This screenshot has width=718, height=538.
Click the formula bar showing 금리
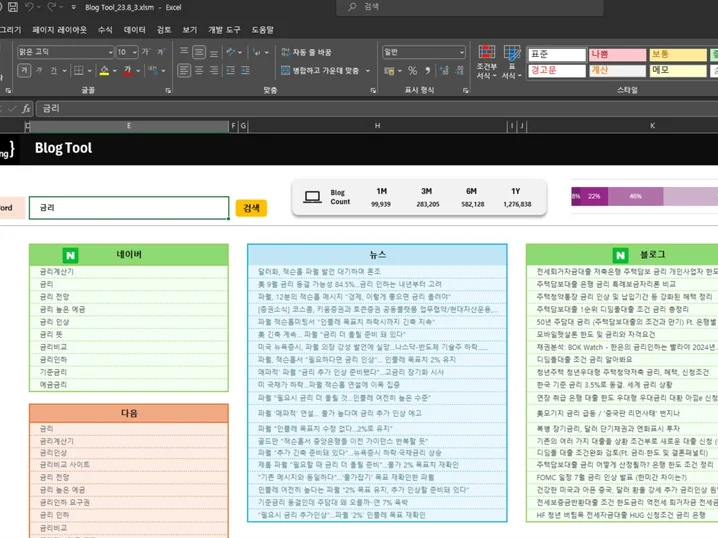click(x=376, y=109)
